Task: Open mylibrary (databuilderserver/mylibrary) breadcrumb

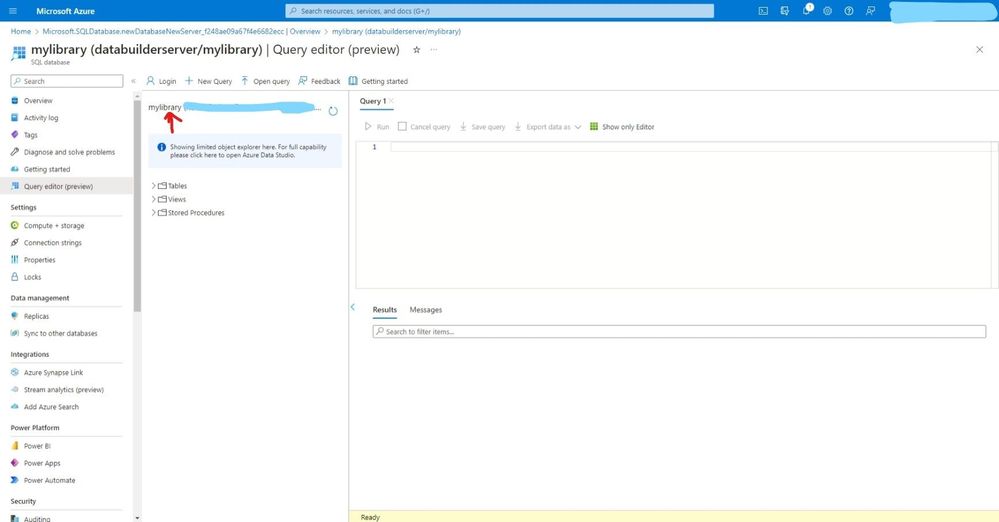Action: (396, 31)
